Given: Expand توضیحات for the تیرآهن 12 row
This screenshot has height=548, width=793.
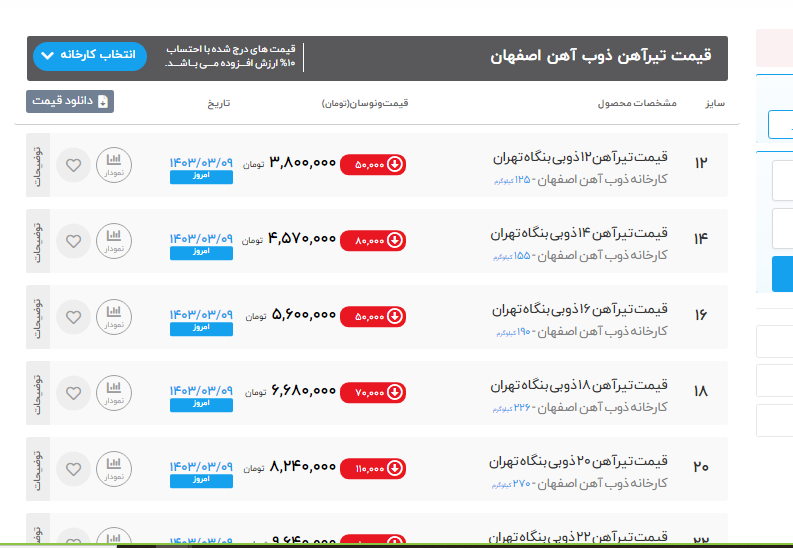Looking at the screenshot, I should pyautogui.click(x=37, y=165).
